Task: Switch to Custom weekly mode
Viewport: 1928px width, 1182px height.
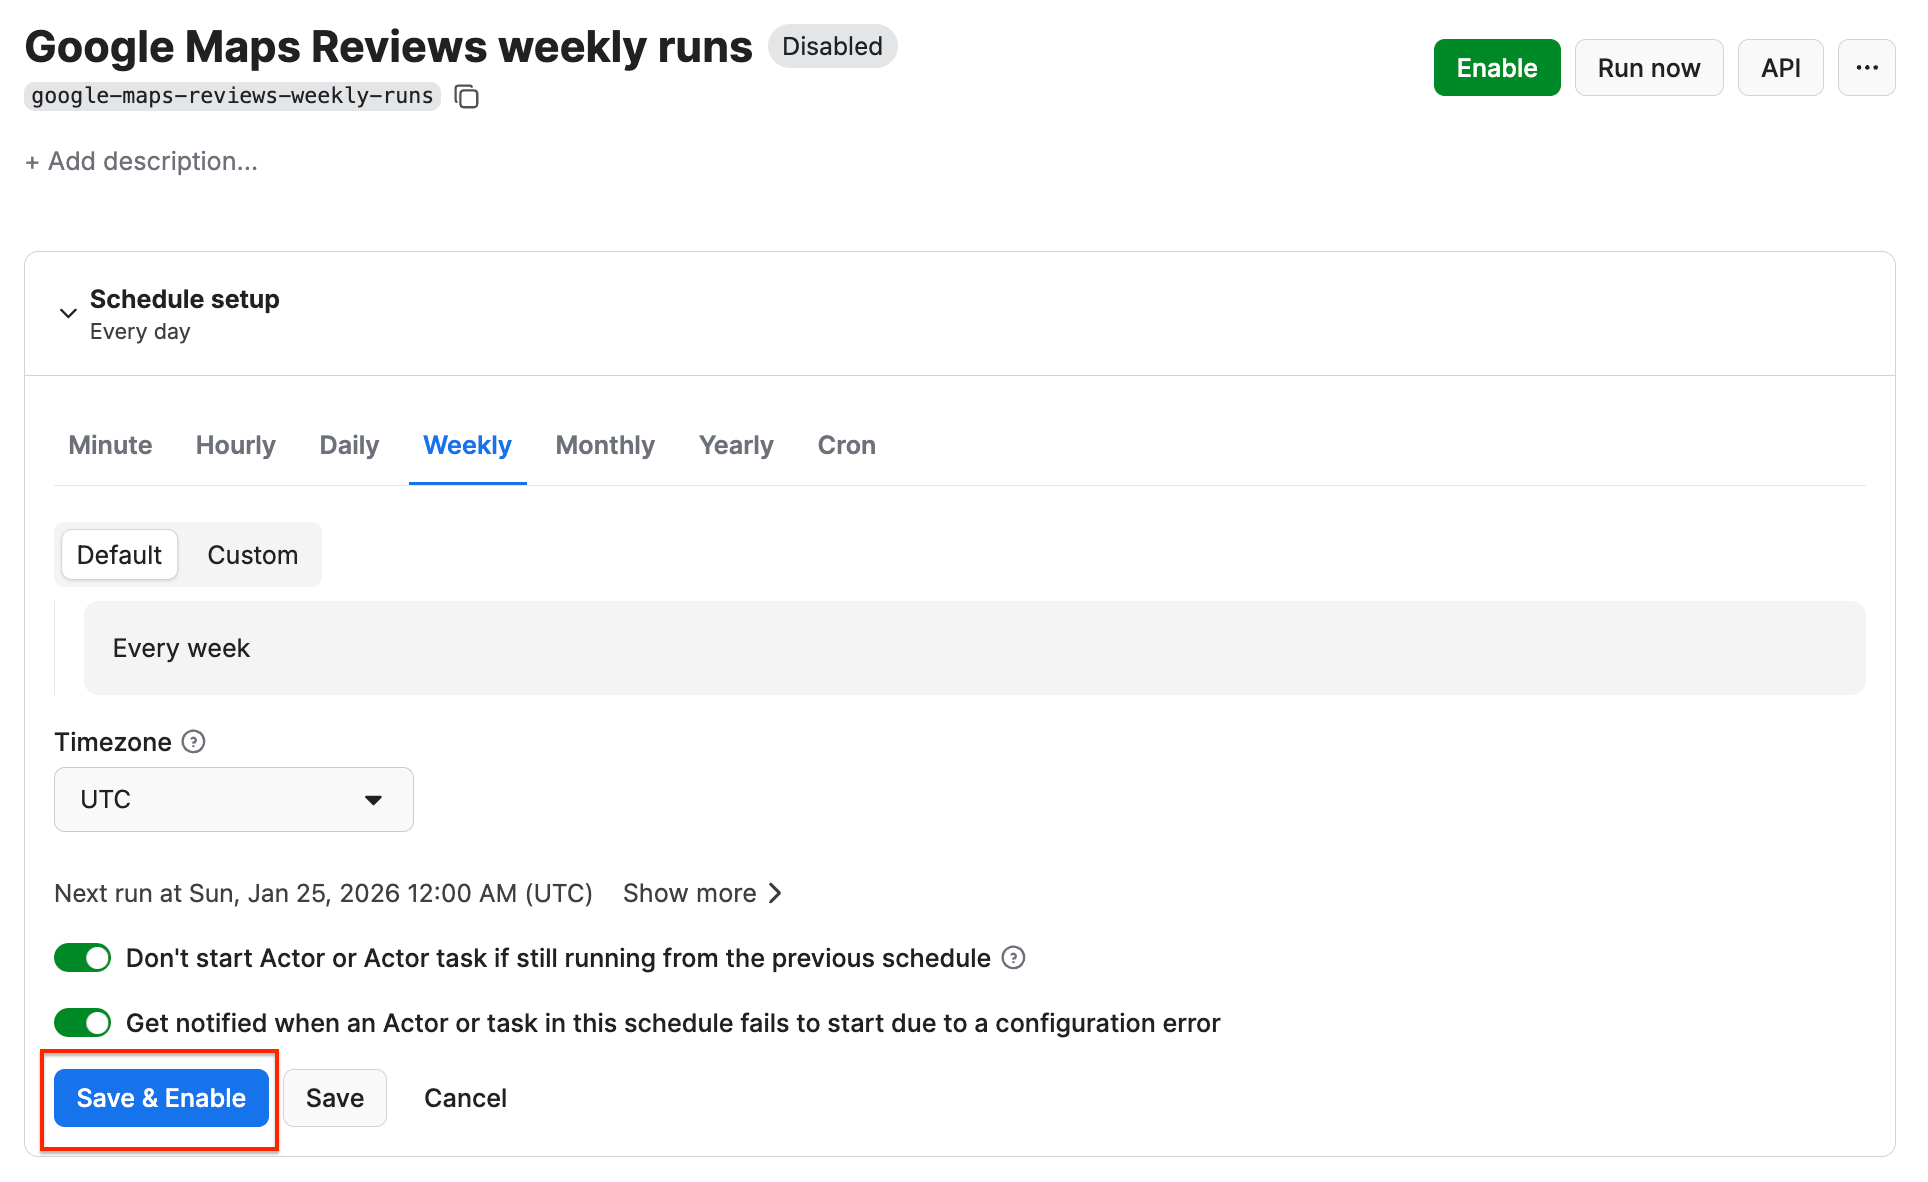Action: [252, 555]
